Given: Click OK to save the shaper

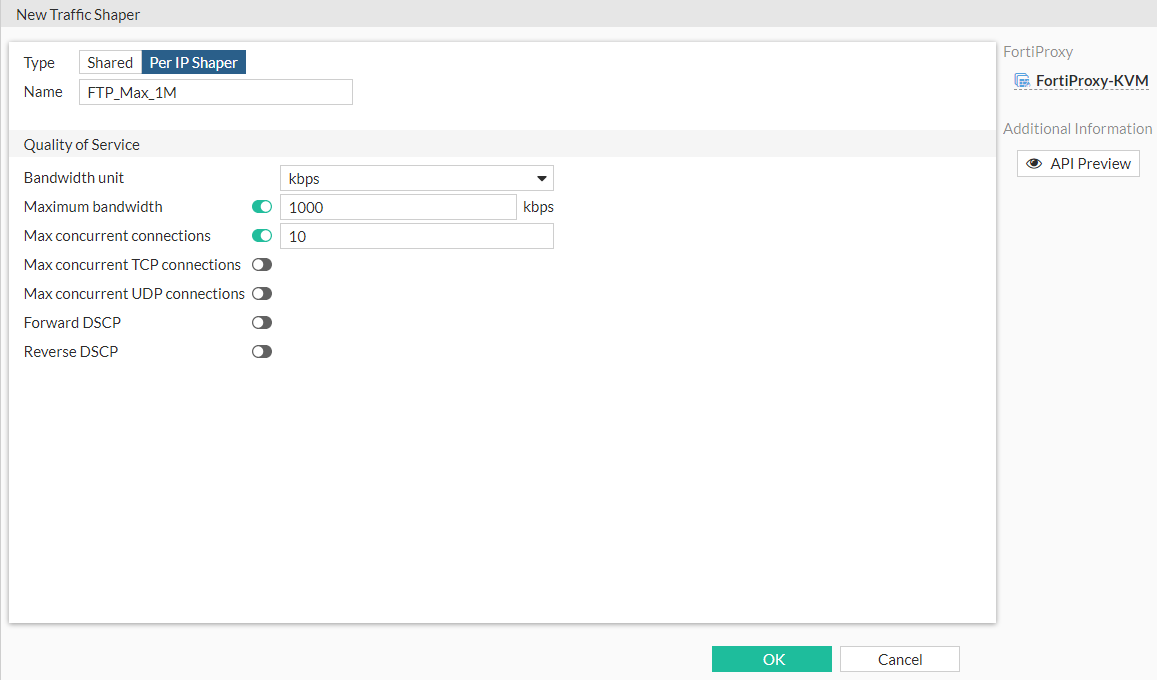Looking at the screenshot, I should pyautogui.click(x=771, y=658).
